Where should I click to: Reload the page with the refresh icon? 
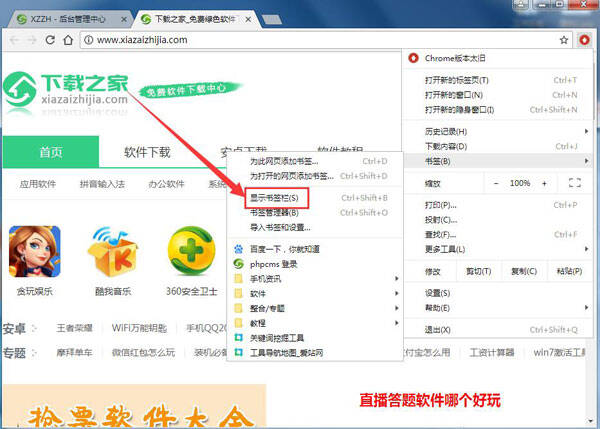(50, 40)
